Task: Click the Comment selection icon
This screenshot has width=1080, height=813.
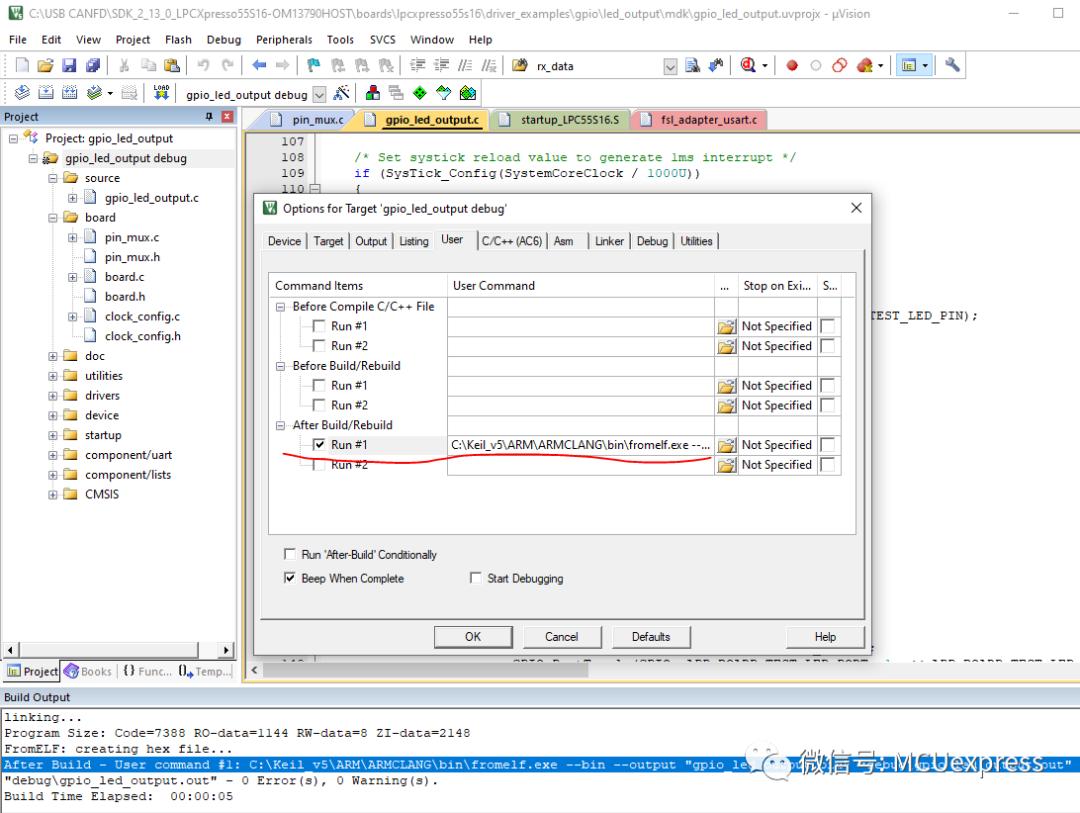Action: pyautogui.click(x=466, y=65)
